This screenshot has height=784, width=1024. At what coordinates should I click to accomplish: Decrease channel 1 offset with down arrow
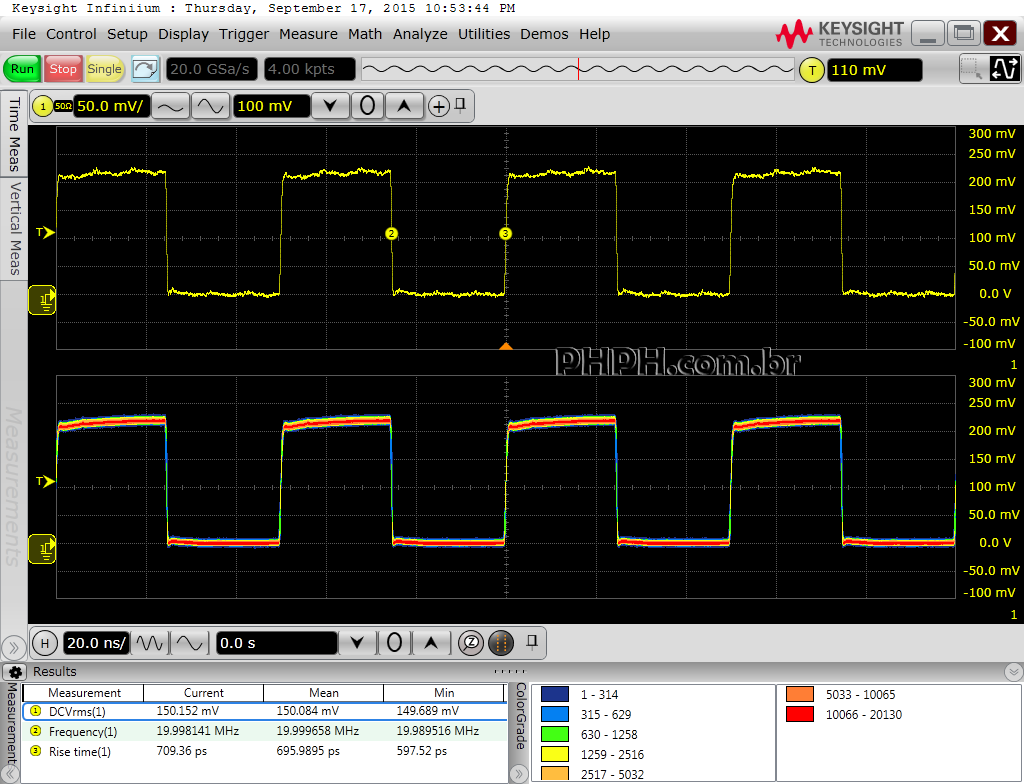[330, 106]
